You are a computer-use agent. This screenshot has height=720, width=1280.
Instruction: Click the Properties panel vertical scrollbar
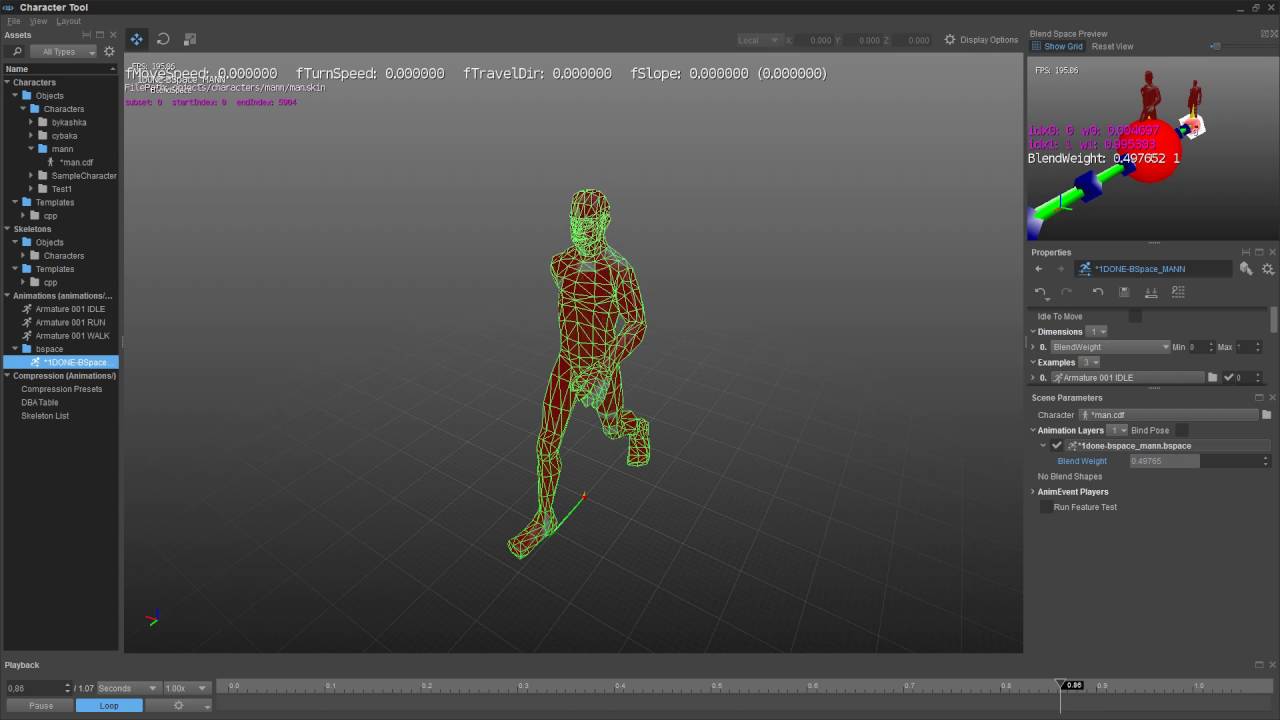[x=1273, y=320]
